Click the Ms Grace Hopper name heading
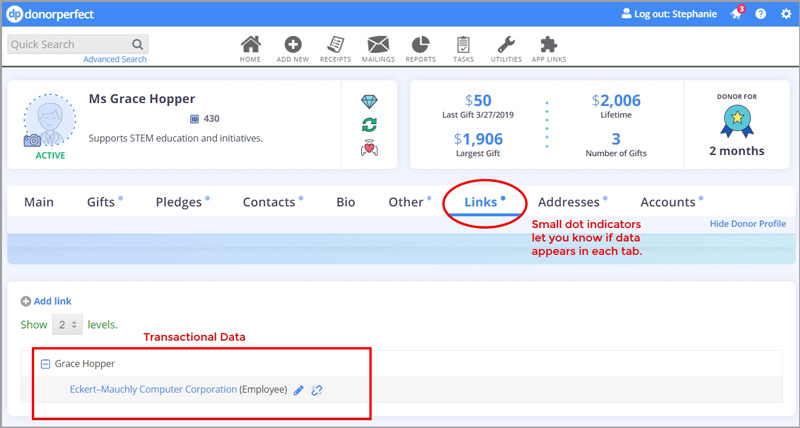Screen dimensions: 800x428 pyautogui.click(x=142, y=98)
